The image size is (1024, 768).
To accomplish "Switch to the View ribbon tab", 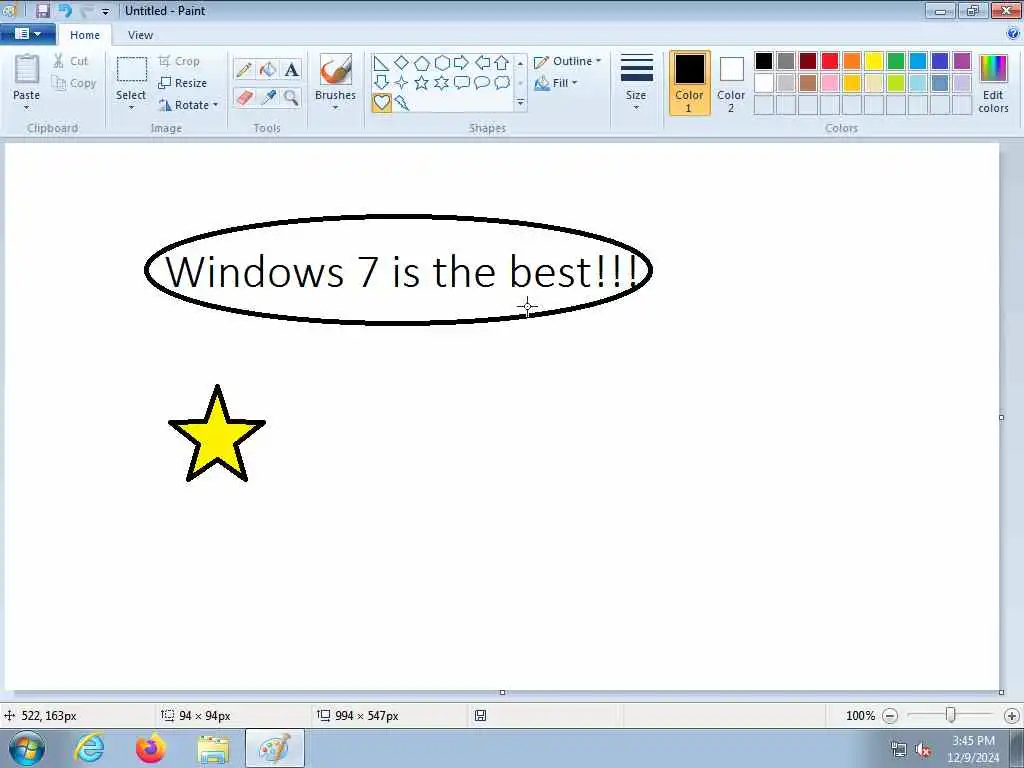I will coord(140,35).
